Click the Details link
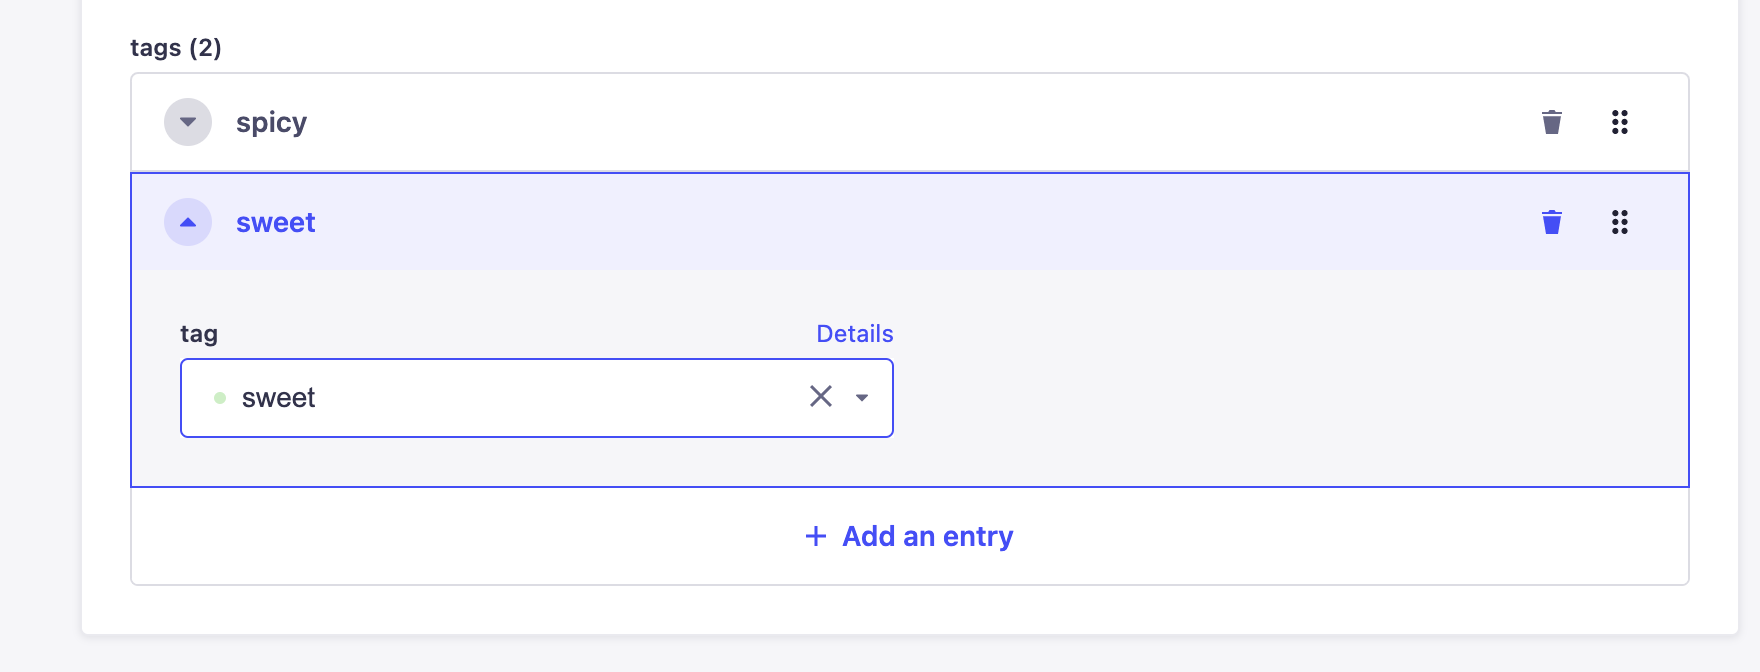1760x672 pixels. click(x=854, y=334)
